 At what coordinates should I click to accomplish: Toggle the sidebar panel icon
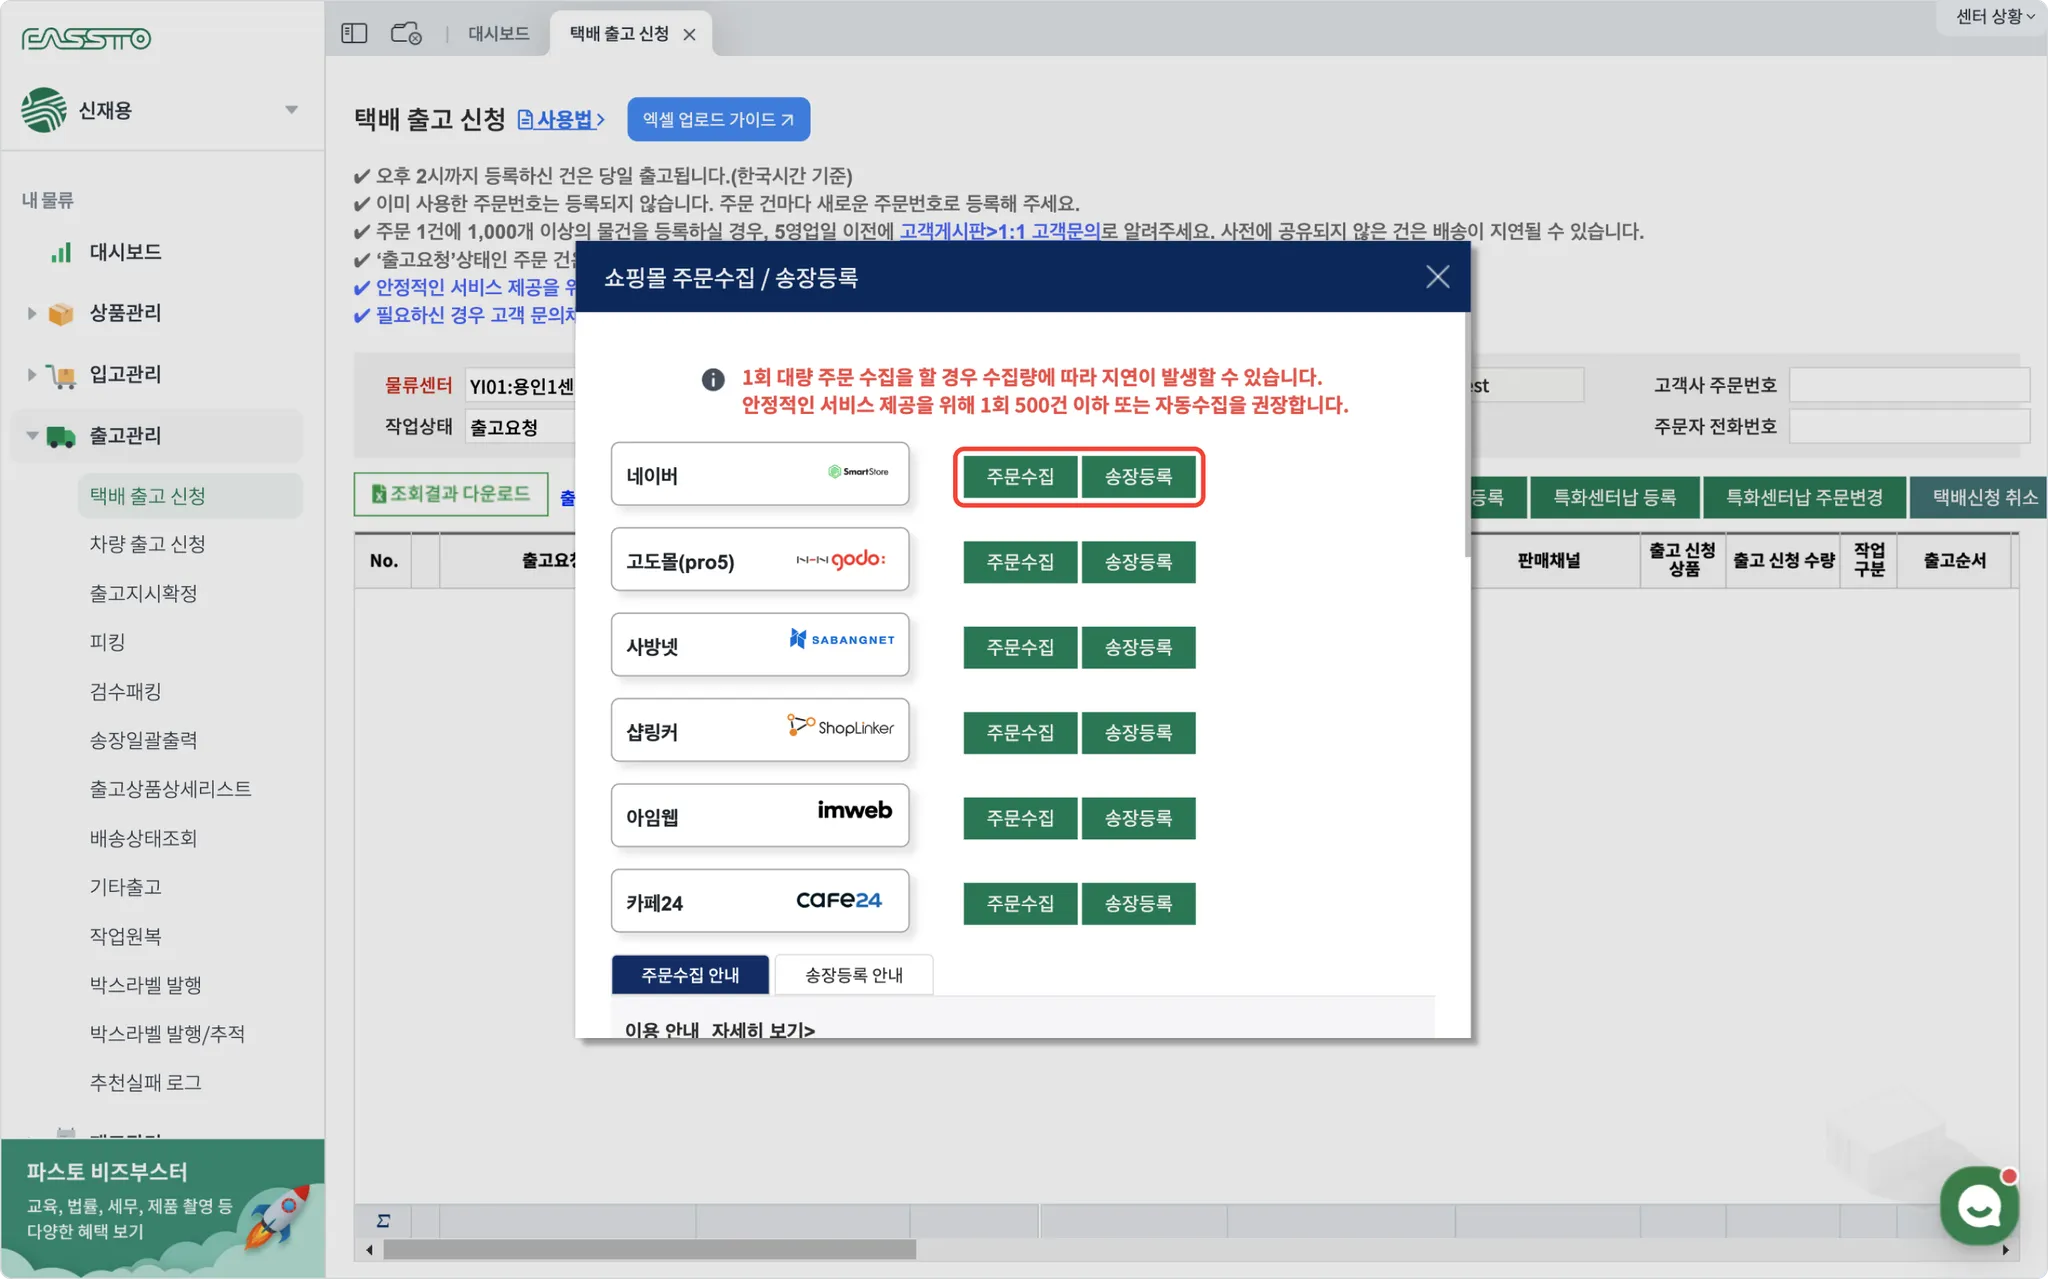tap(354, 33)
